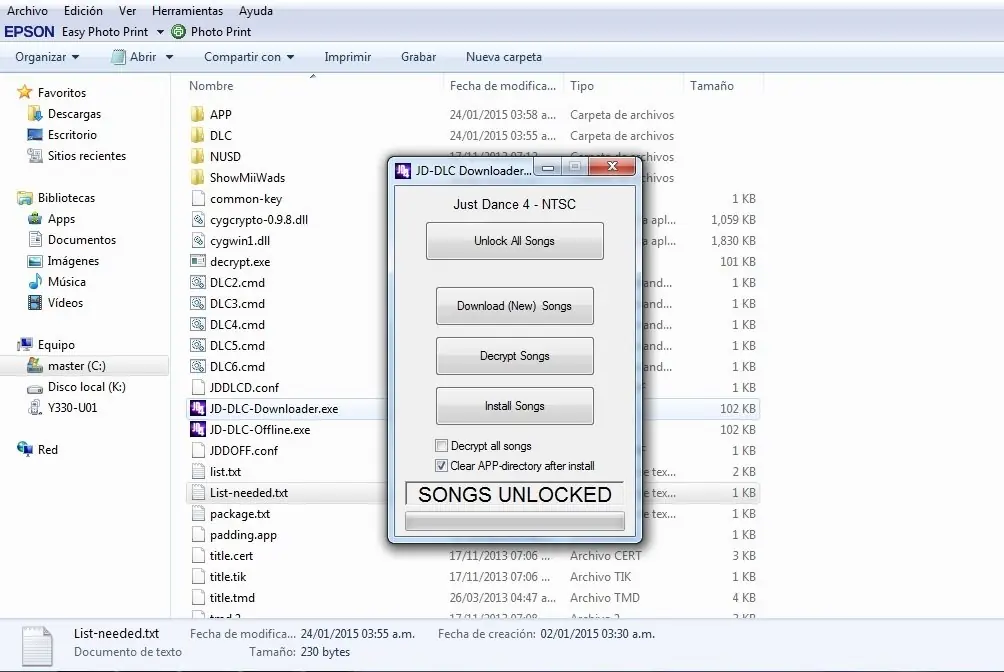1004x672 pixels.
Task: Click the master (C:) drive icon
Action: [x=35, y=366]
